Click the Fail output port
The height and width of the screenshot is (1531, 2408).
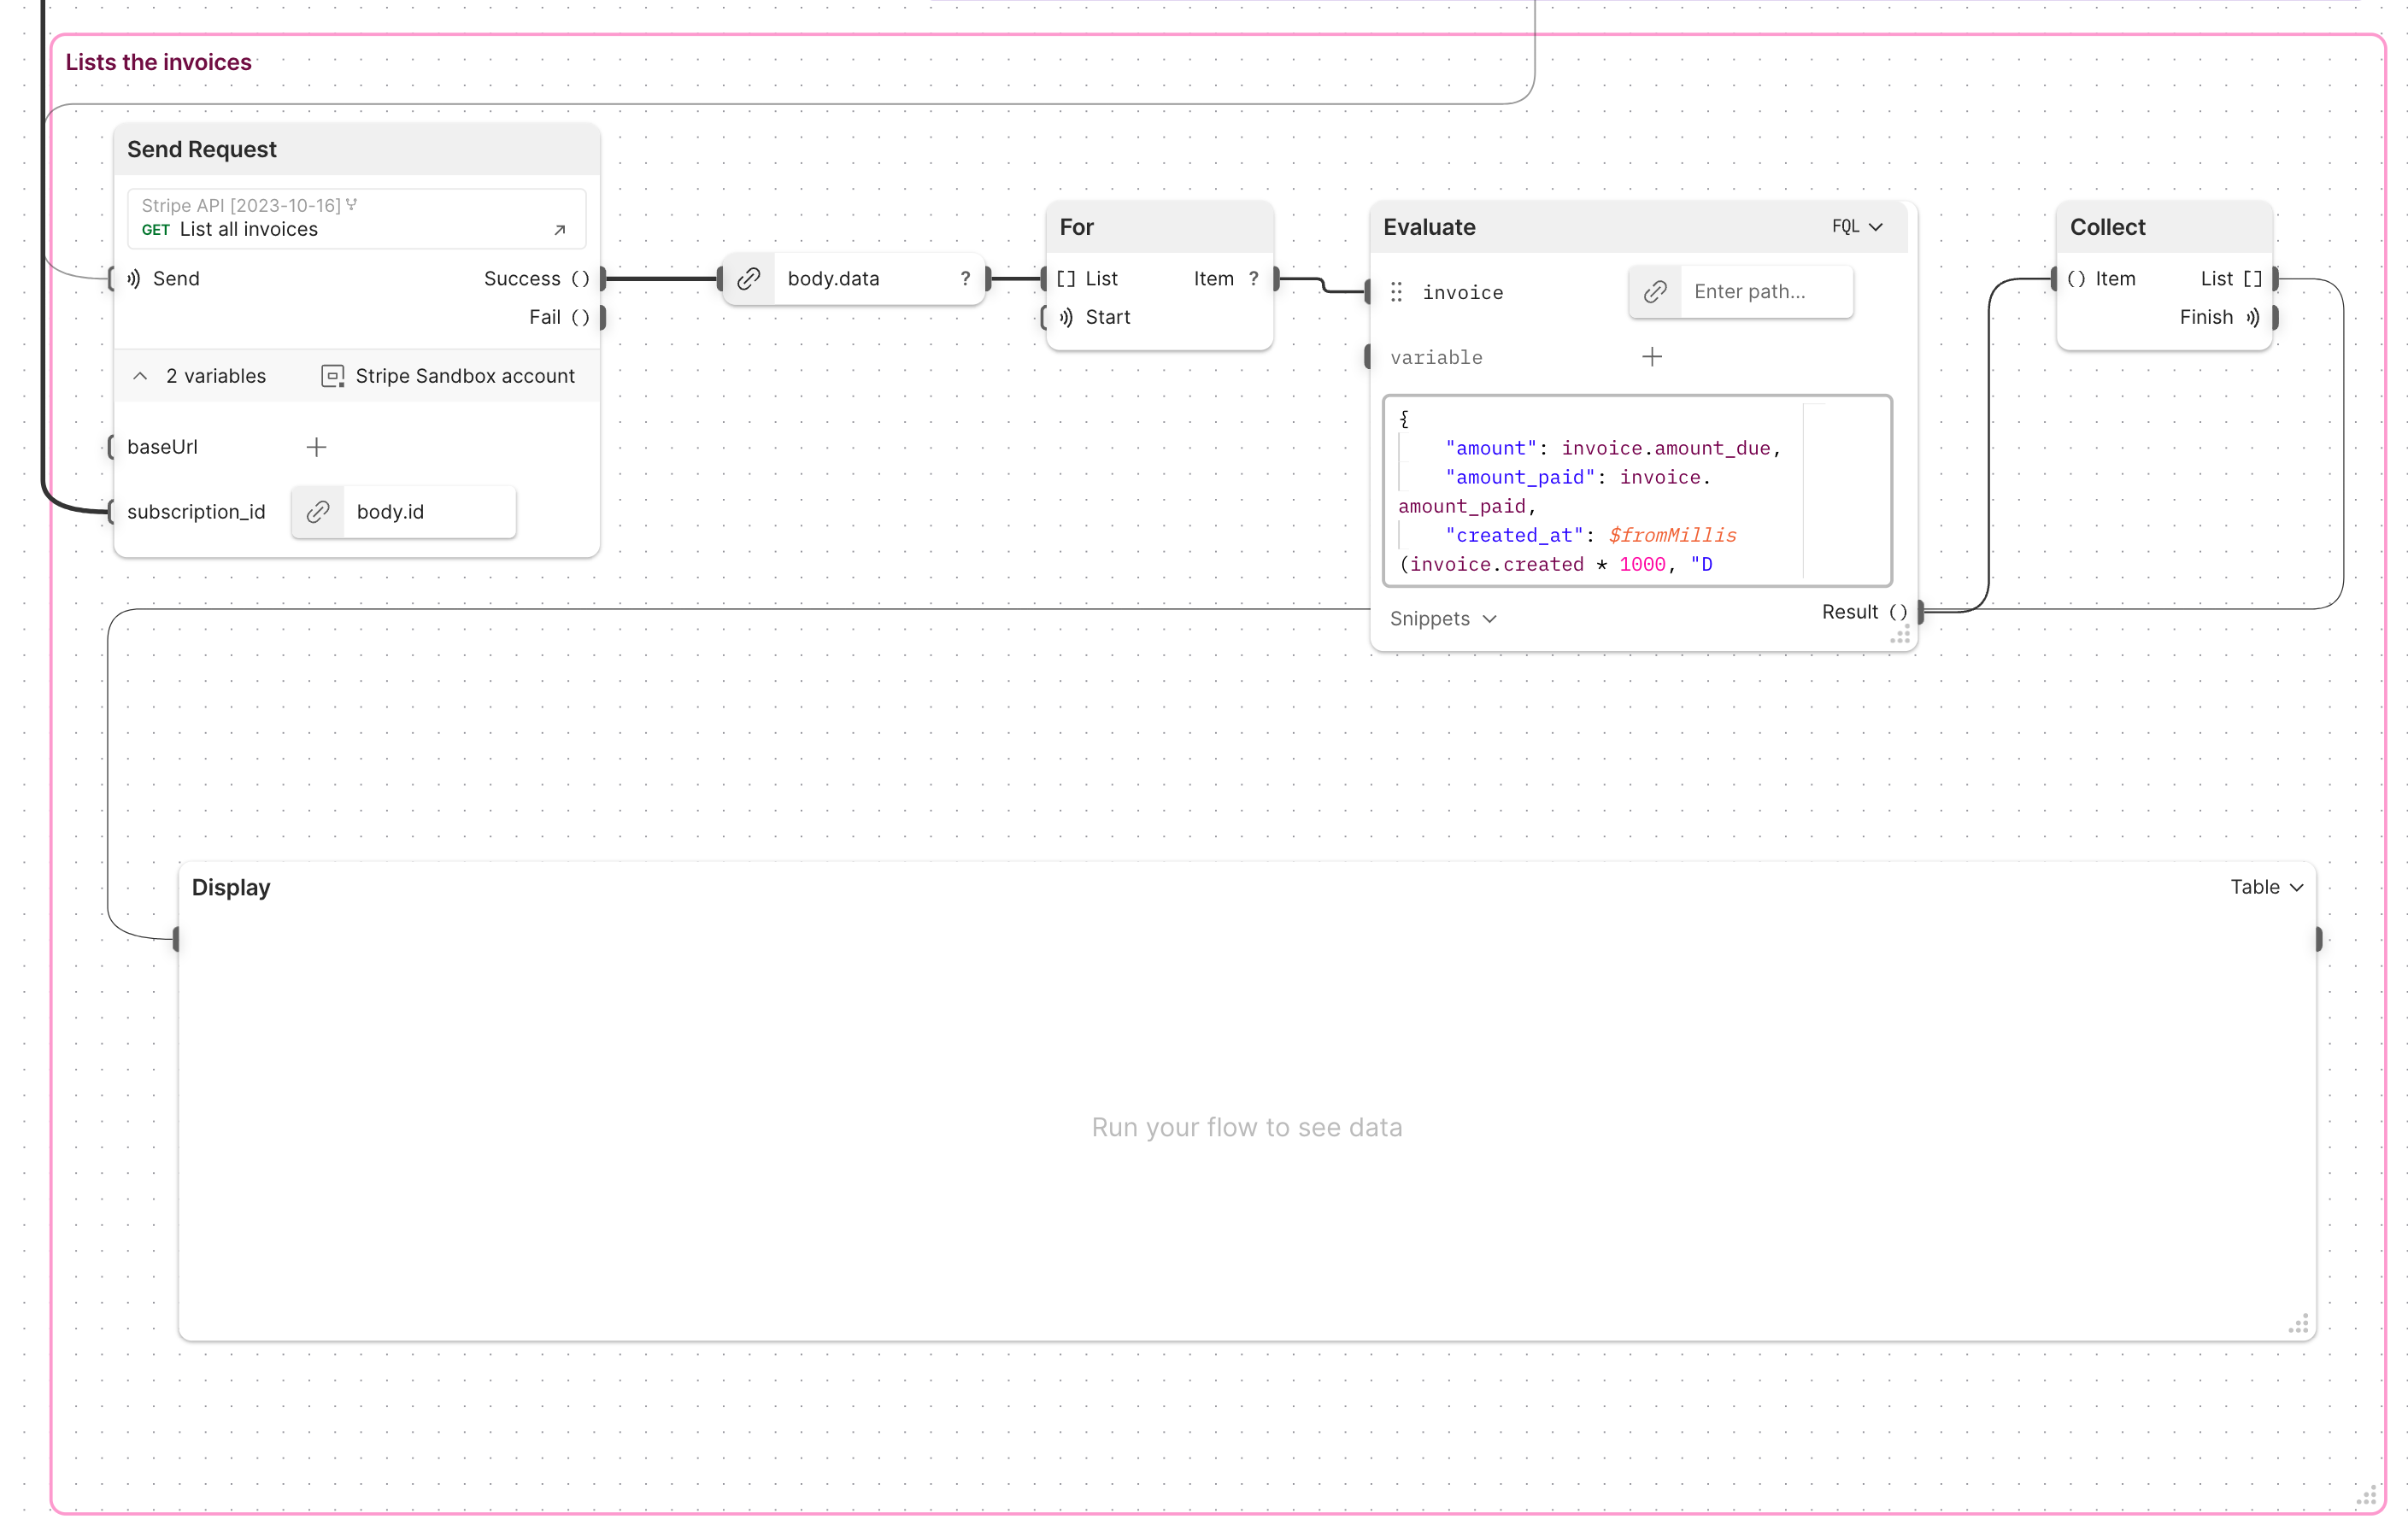(602, 318)
